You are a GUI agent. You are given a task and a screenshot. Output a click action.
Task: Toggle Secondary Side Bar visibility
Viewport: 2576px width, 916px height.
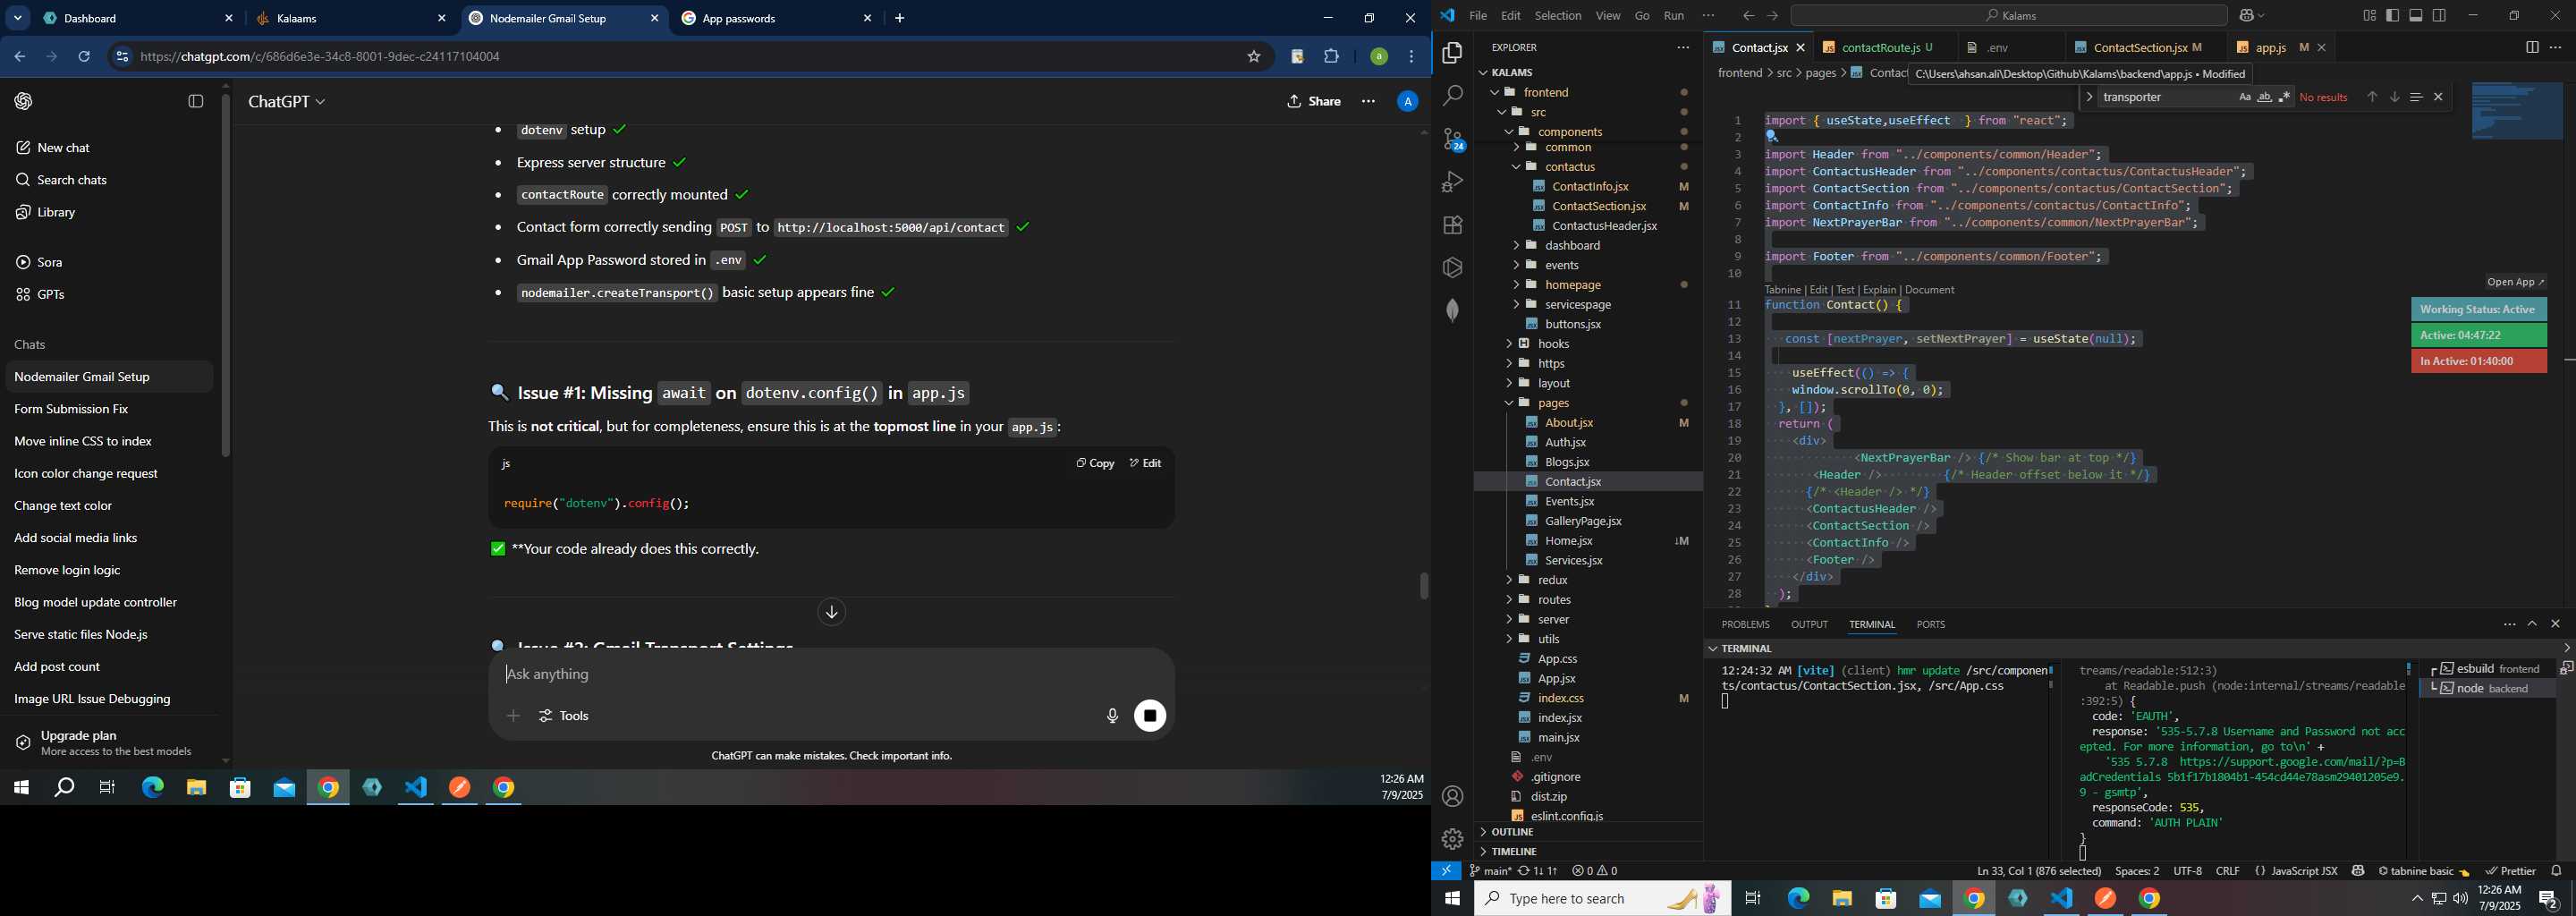tap(2440, 16)
